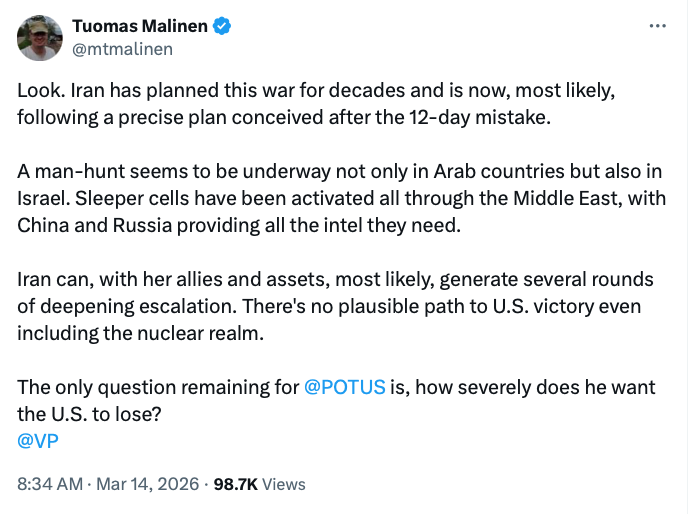Follow the @POTUS mention link
Viewport: 688px width, 514px height.
click(x=344, y=387)
